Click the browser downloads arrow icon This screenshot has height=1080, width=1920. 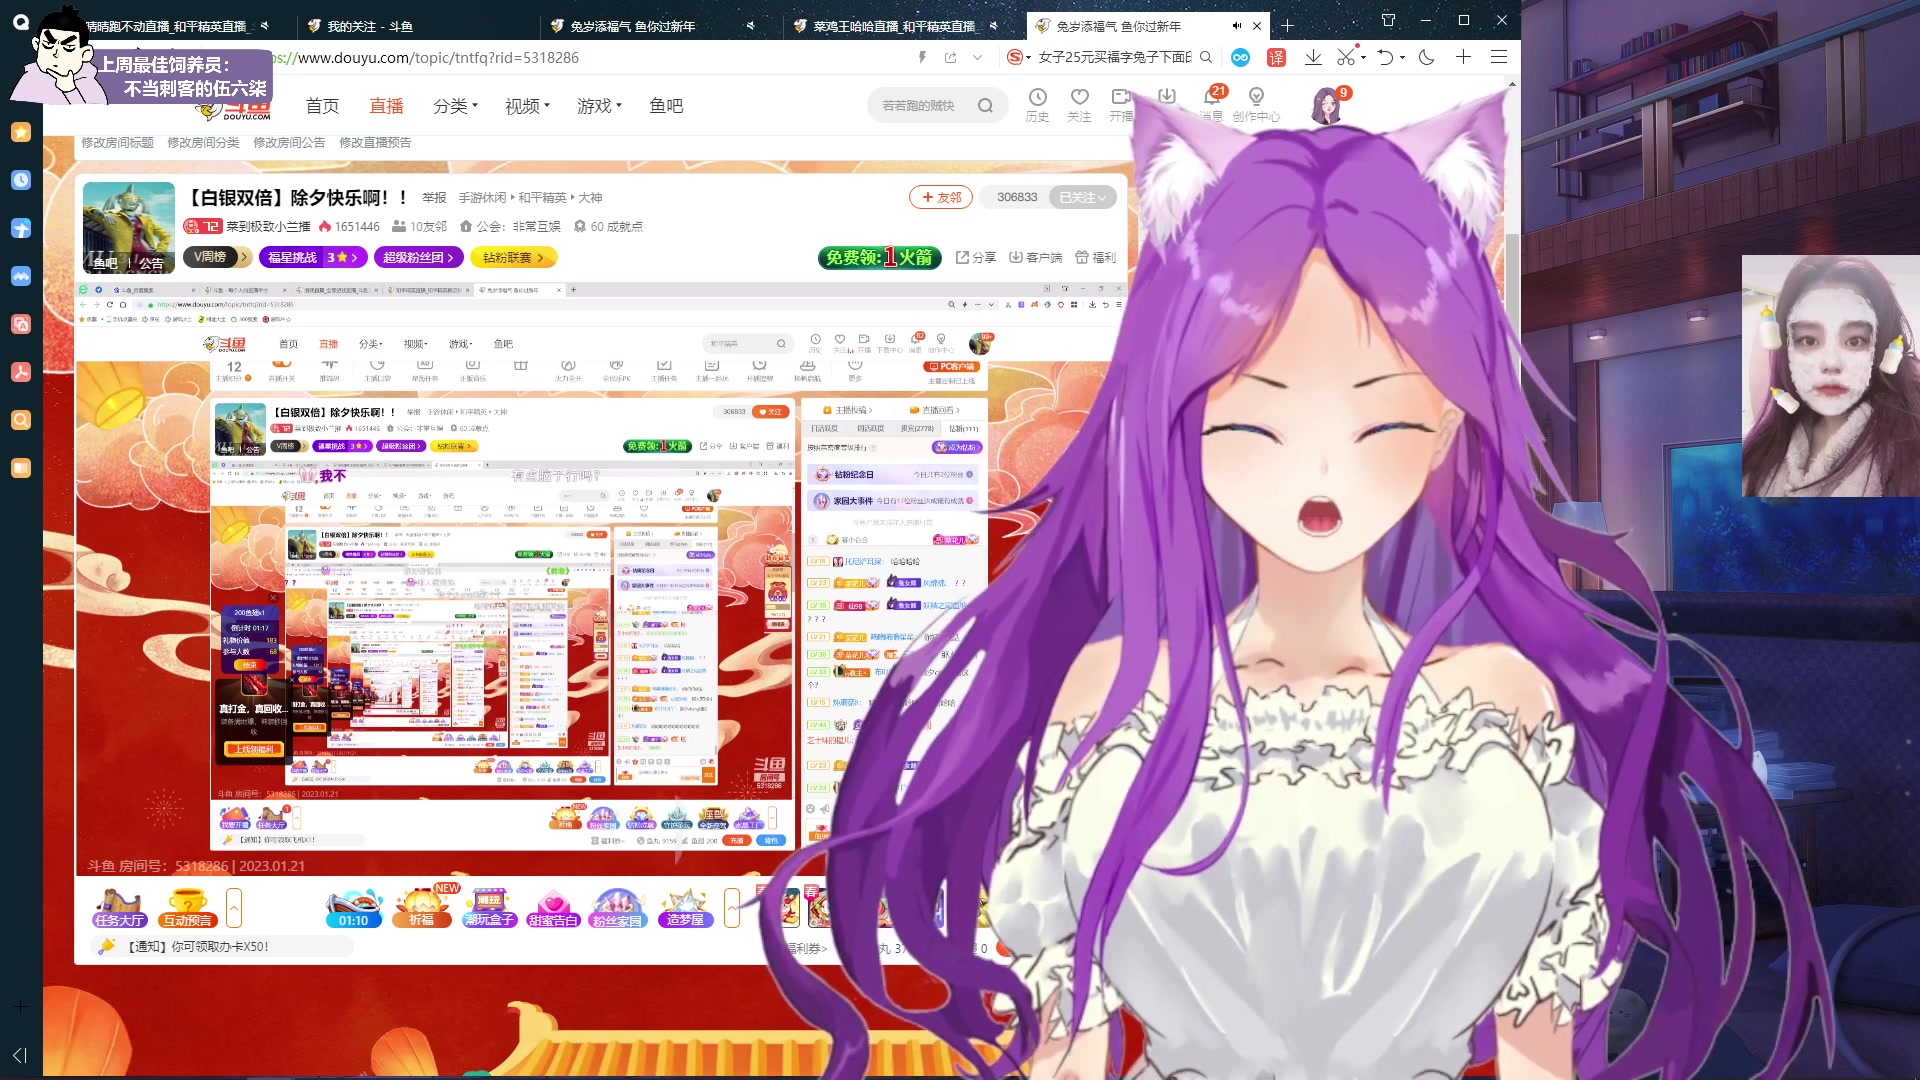point(1313,57)
